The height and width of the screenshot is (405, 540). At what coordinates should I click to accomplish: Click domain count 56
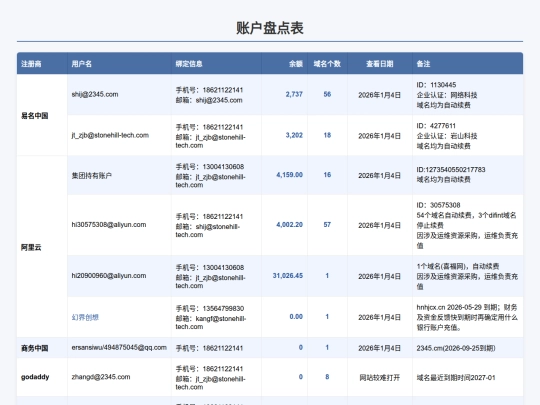click(x=327, y=94)
